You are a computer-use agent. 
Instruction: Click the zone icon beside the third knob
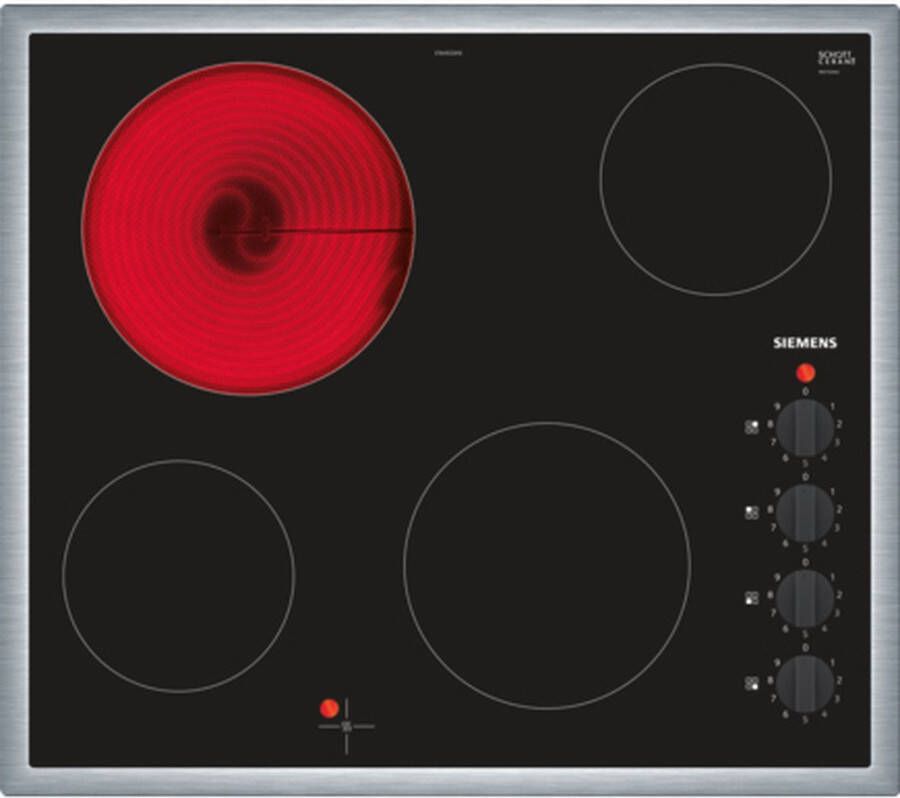[752, 595]
